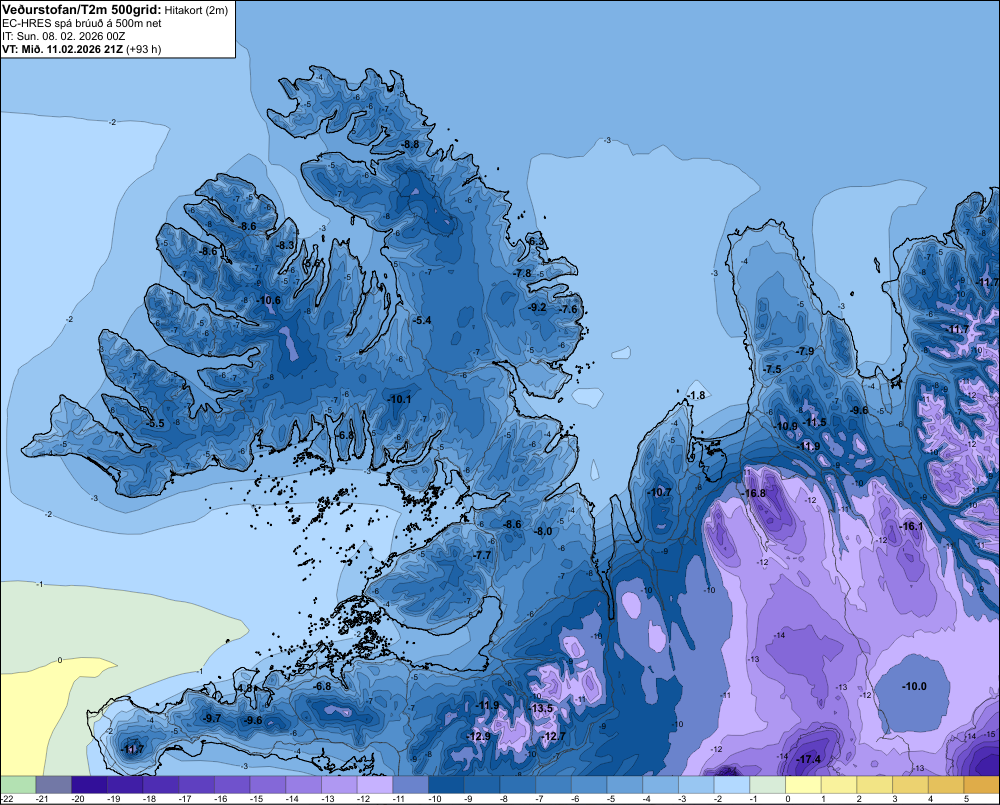The height and width of the screenshot is (805, 1000).
Task: Click the -10.1 temperature label
Action: coord(400,399)
